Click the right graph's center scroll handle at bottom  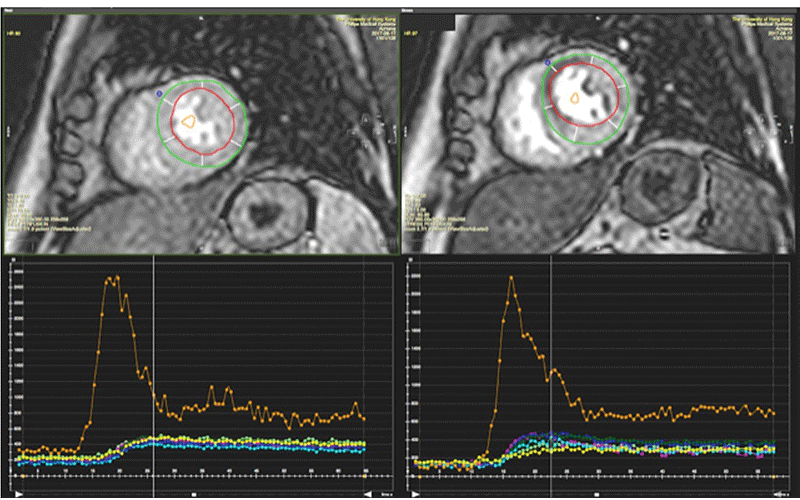[x=596, y=492]
